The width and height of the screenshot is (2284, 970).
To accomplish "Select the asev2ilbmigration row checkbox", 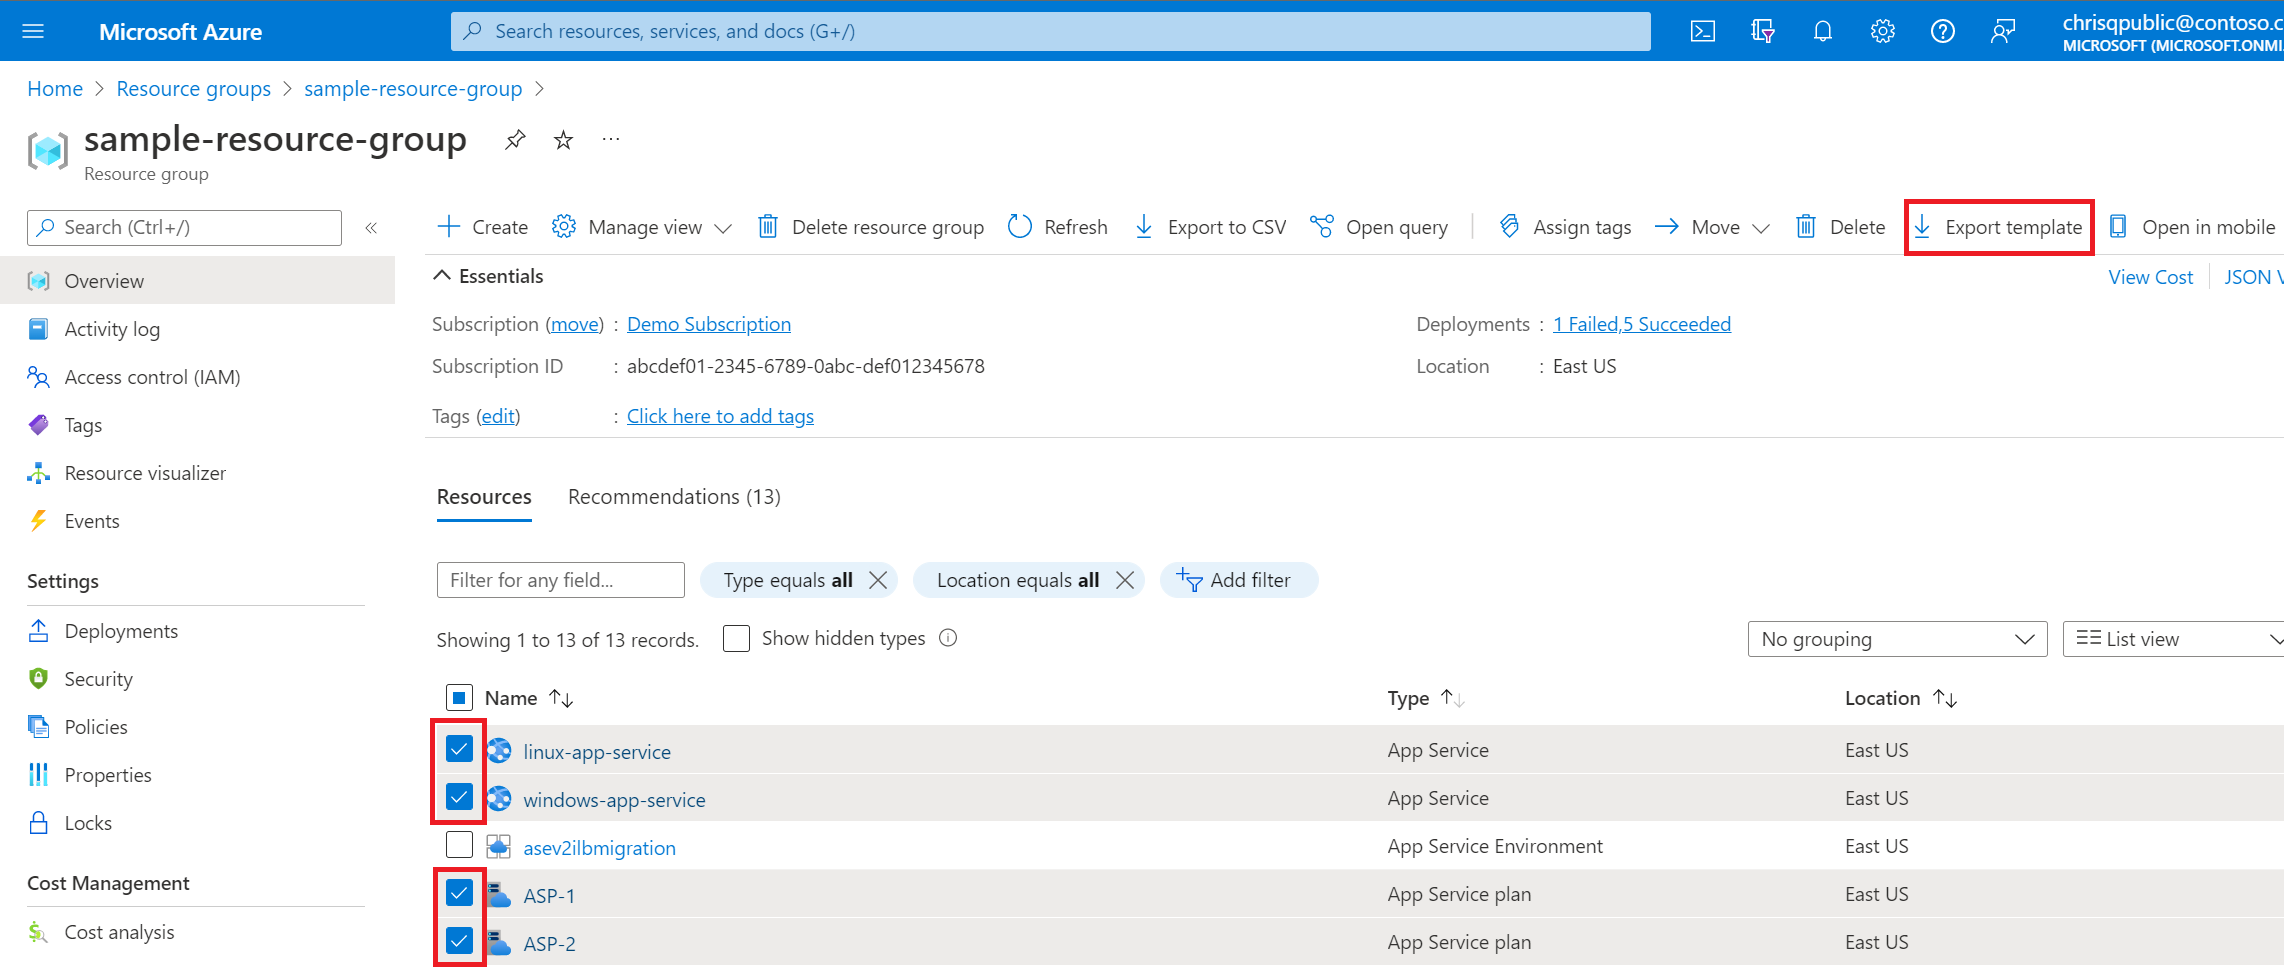I will coord(459,845).
